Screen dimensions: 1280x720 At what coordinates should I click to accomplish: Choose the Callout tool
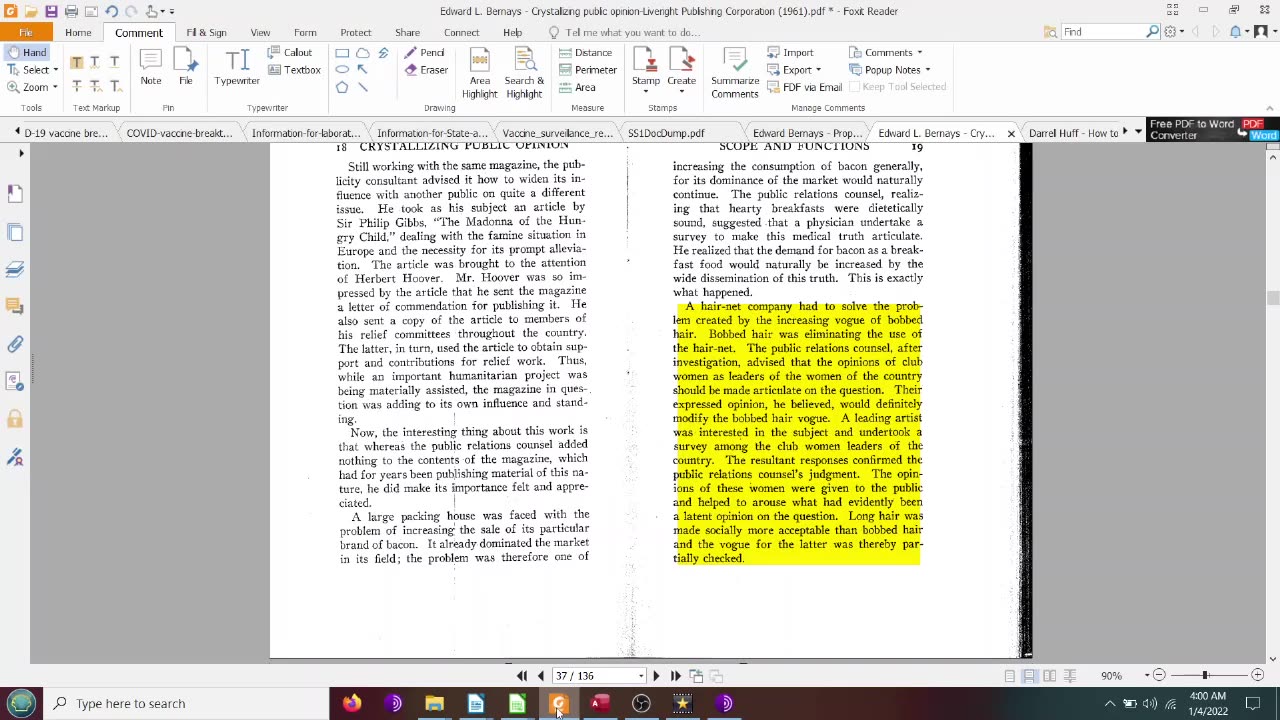click(290, 52)
